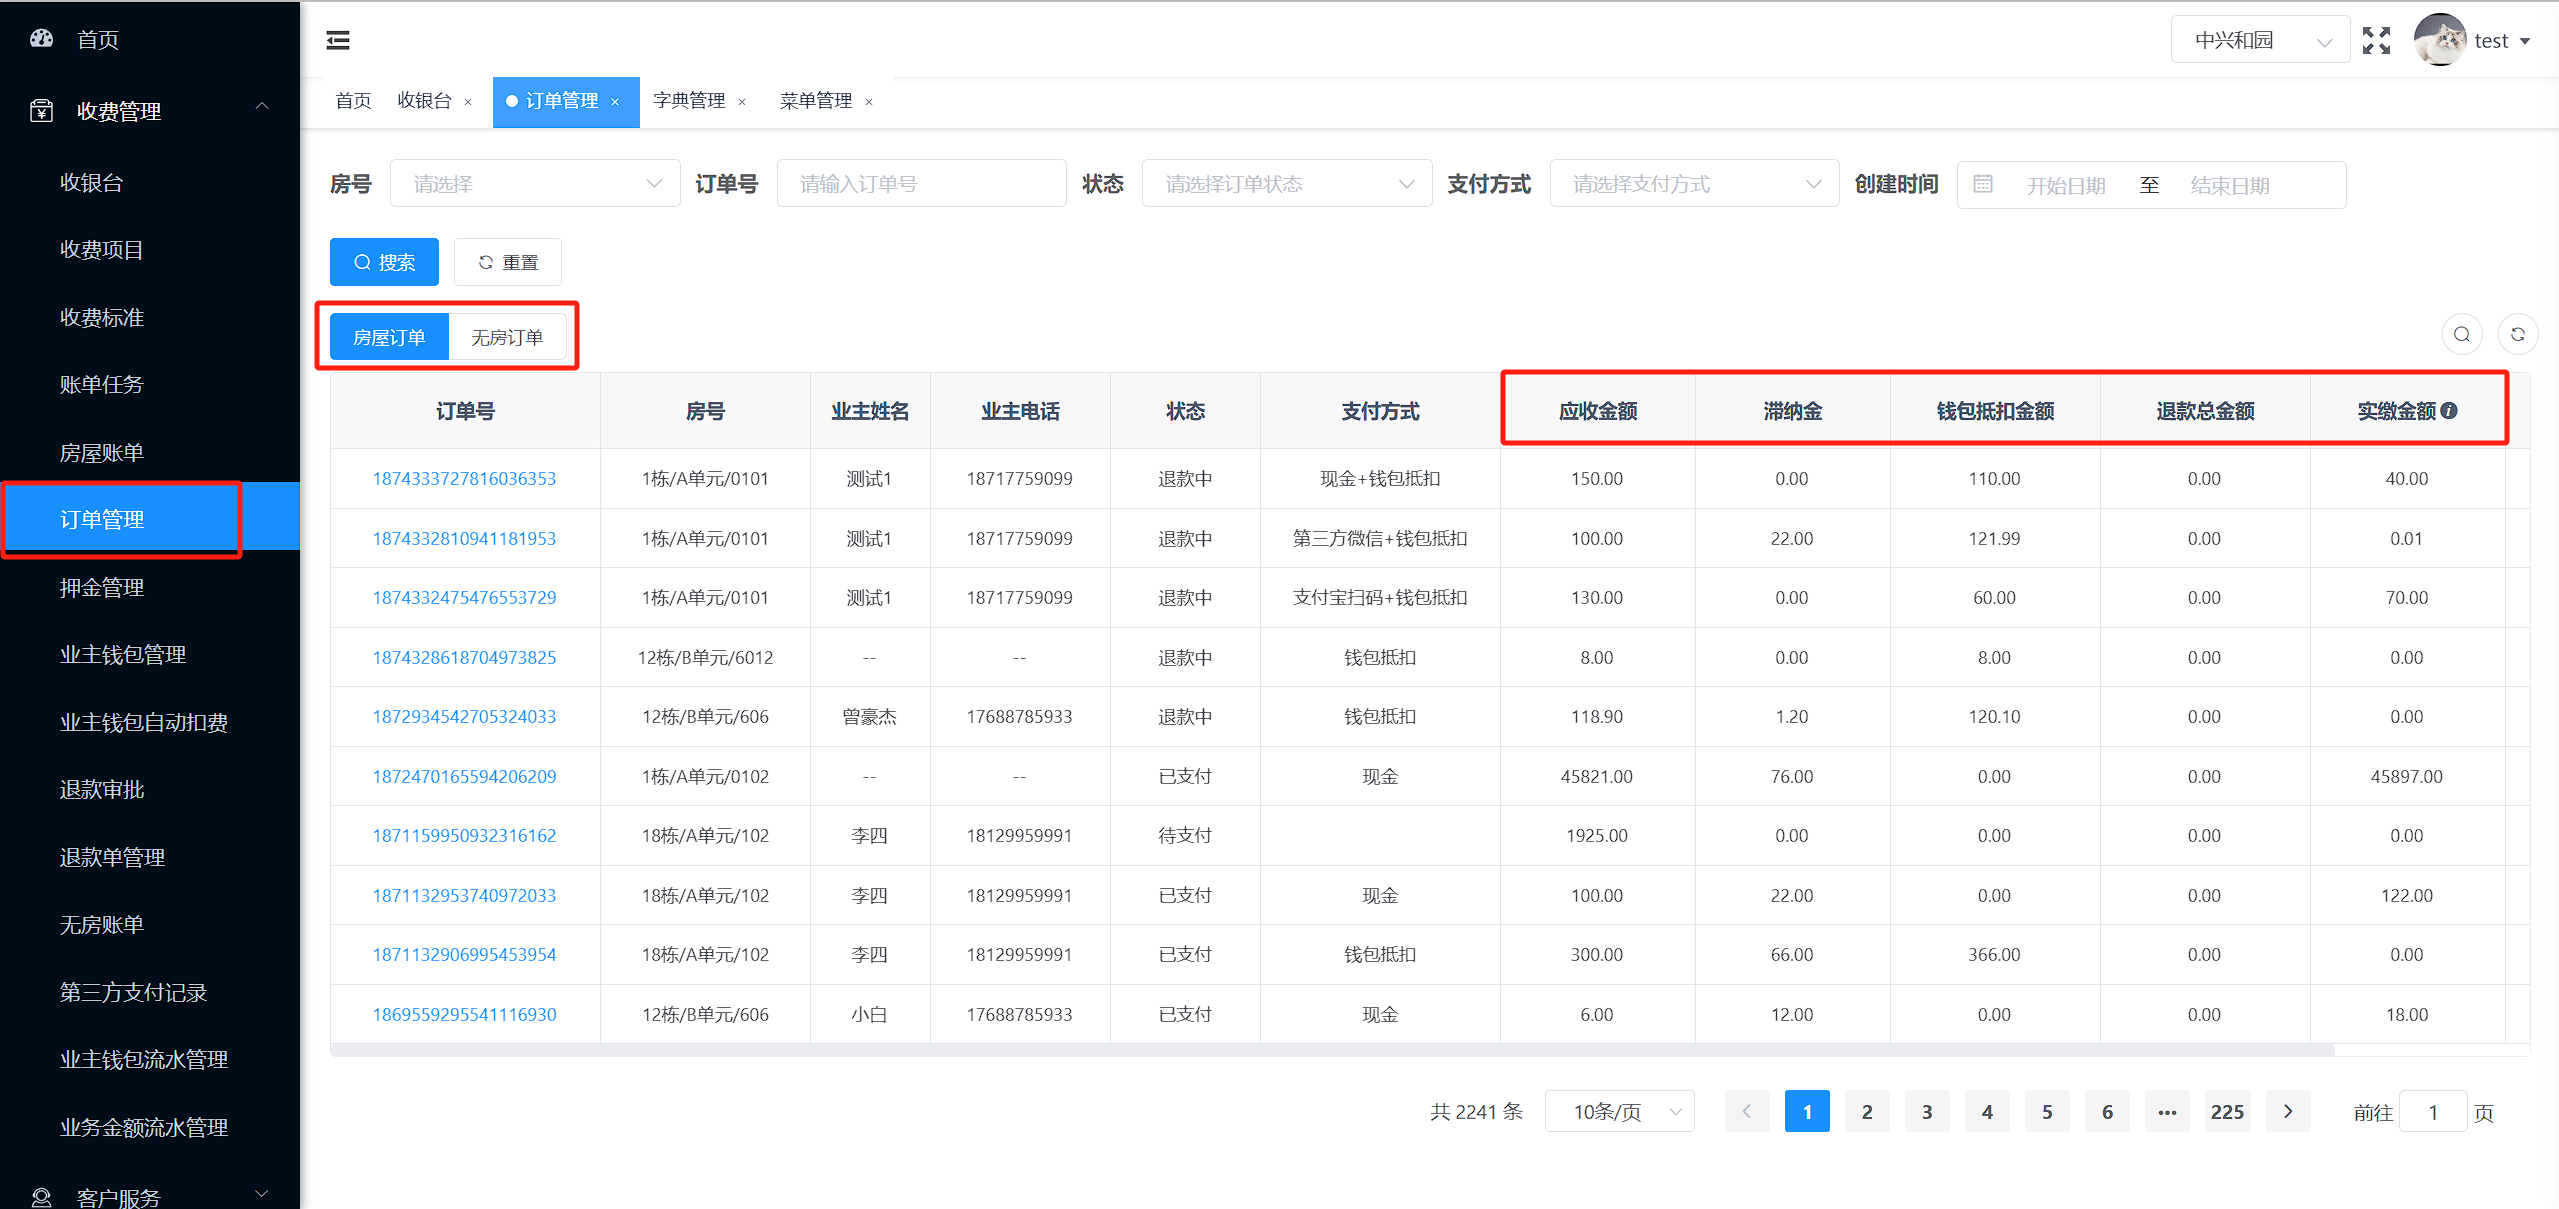The image size is (2559, 1209).
Task: Close the 字典管理 tab
Action: tap(742, 102)
